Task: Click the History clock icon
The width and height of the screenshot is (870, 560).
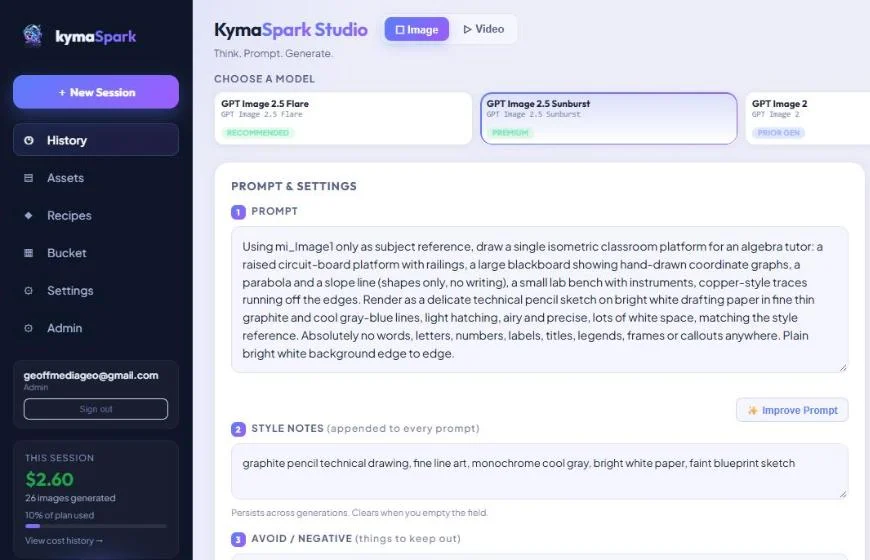Action: point(29,140)
